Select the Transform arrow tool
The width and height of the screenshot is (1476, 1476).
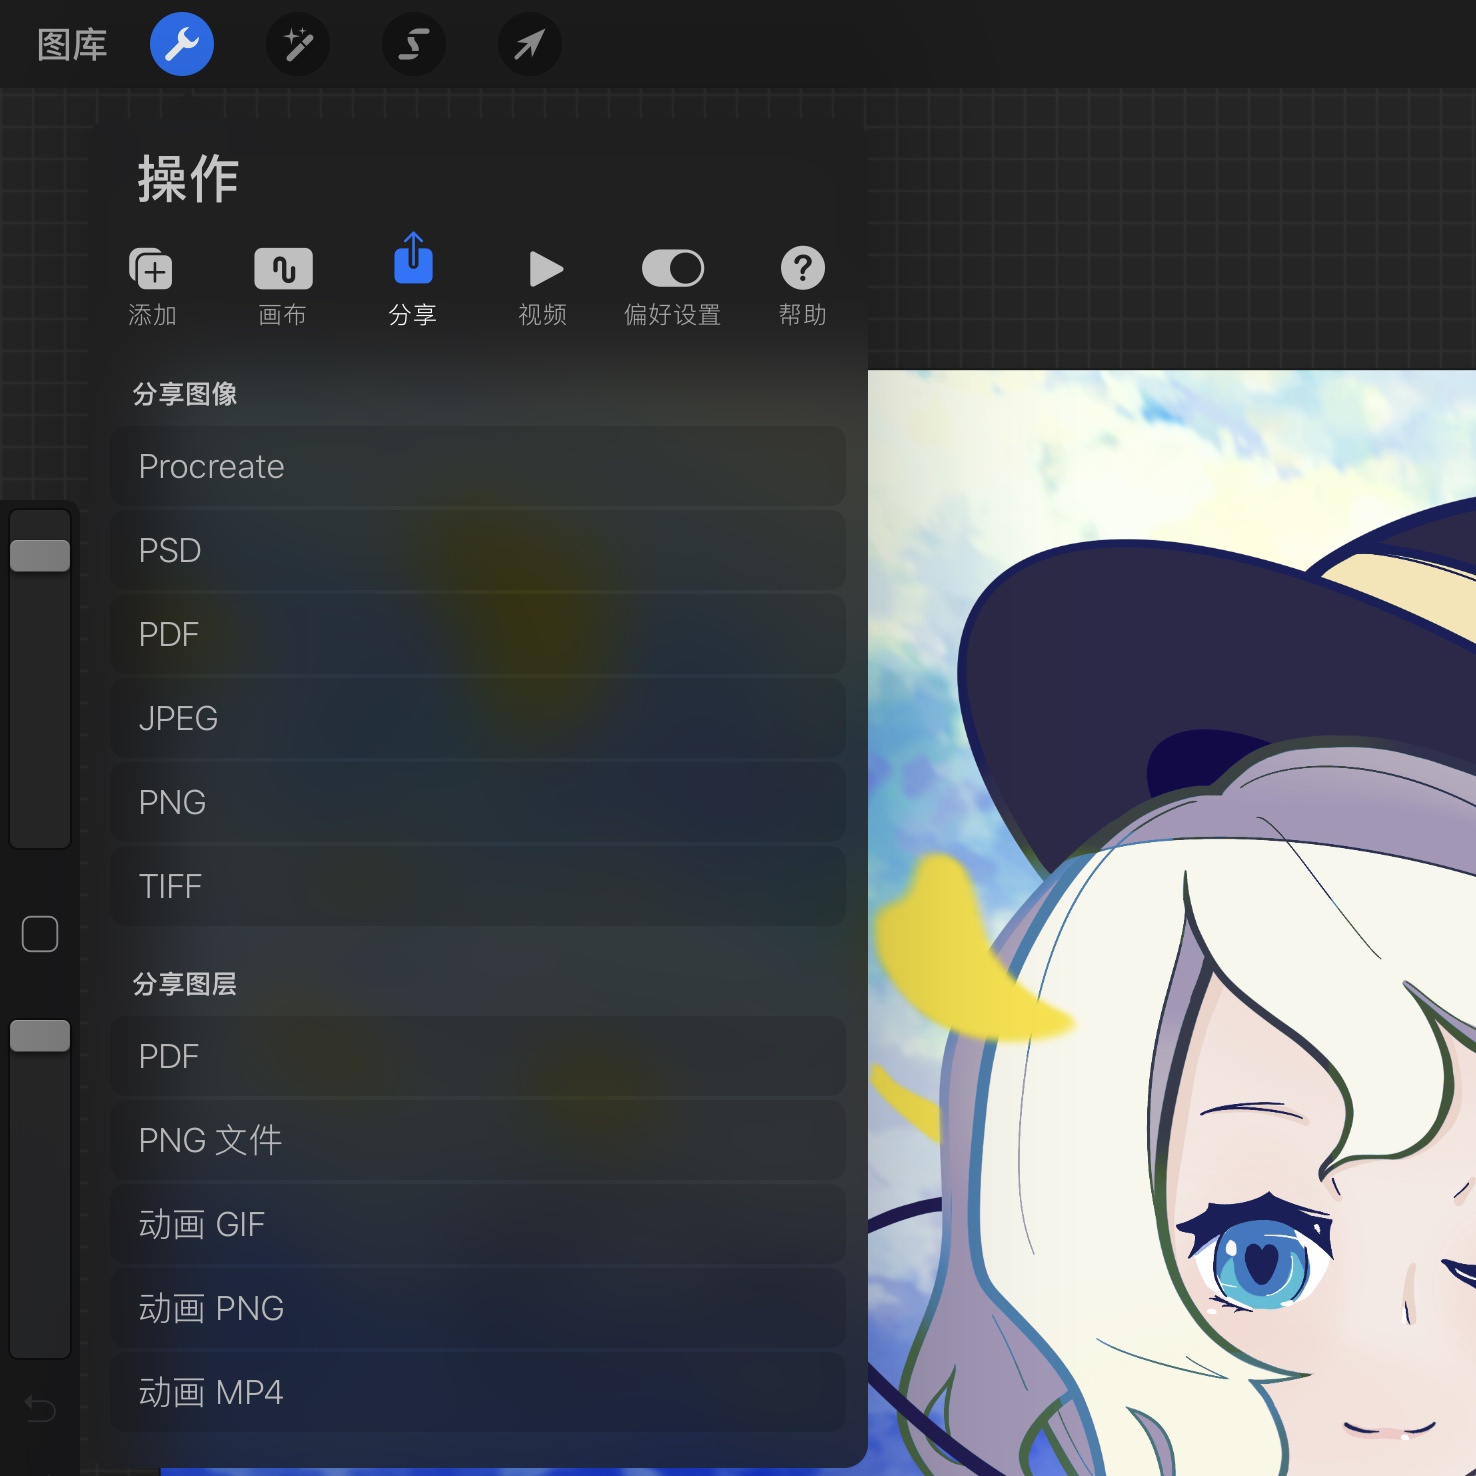pos(529,44)
